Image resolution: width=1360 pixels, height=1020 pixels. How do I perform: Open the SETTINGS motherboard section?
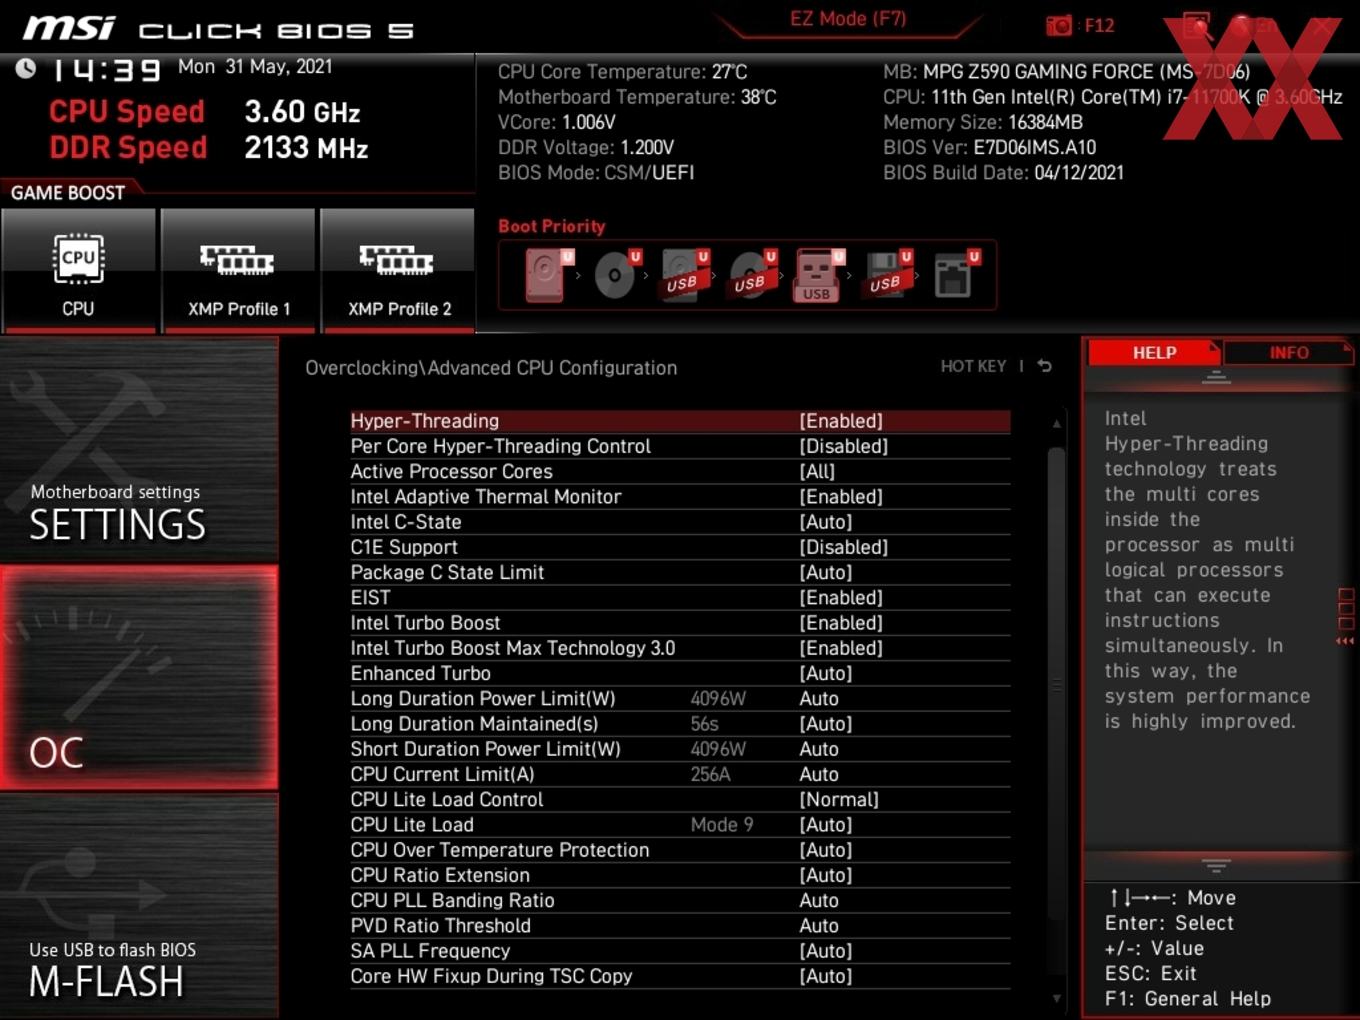(x=139, y=450)
